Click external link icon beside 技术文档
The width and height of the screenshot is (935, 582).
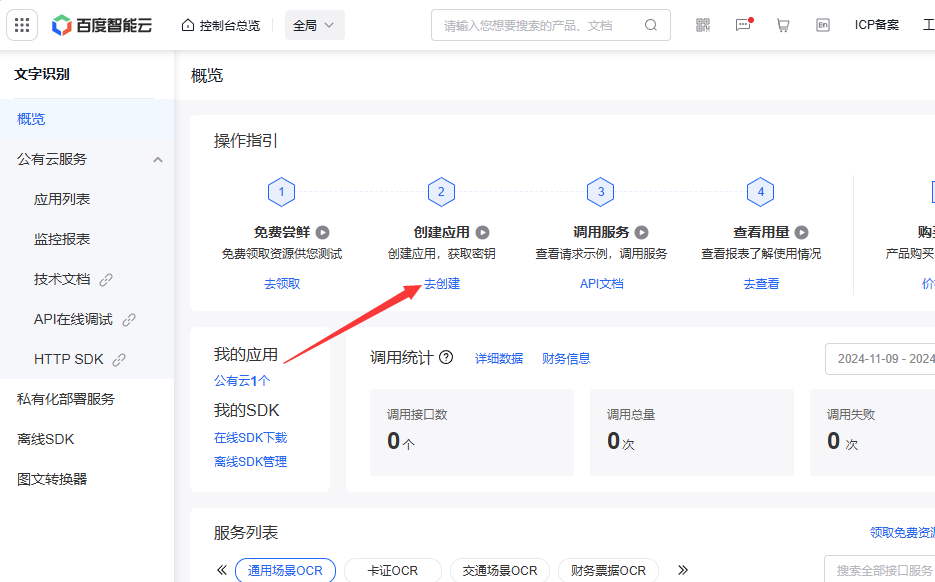pos(106,280)
